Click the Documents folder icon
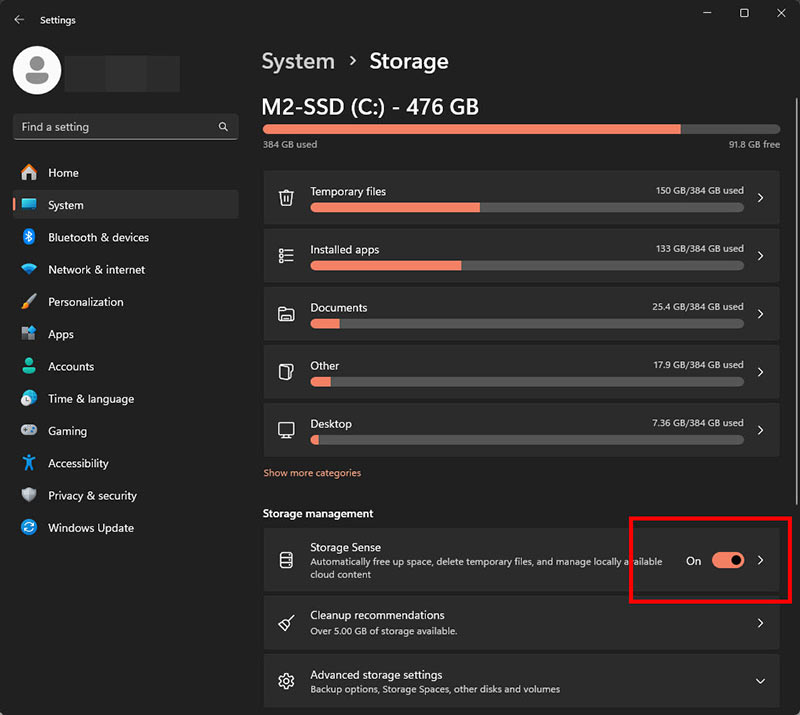Screen dimensions: 800x715 click(x=286, y=314)
